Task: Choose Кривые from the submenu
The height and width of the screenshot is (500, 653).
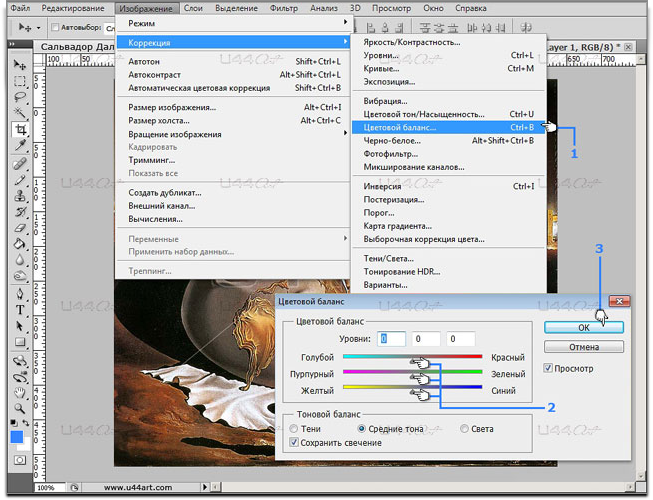Action: click(x=449, y=68)
